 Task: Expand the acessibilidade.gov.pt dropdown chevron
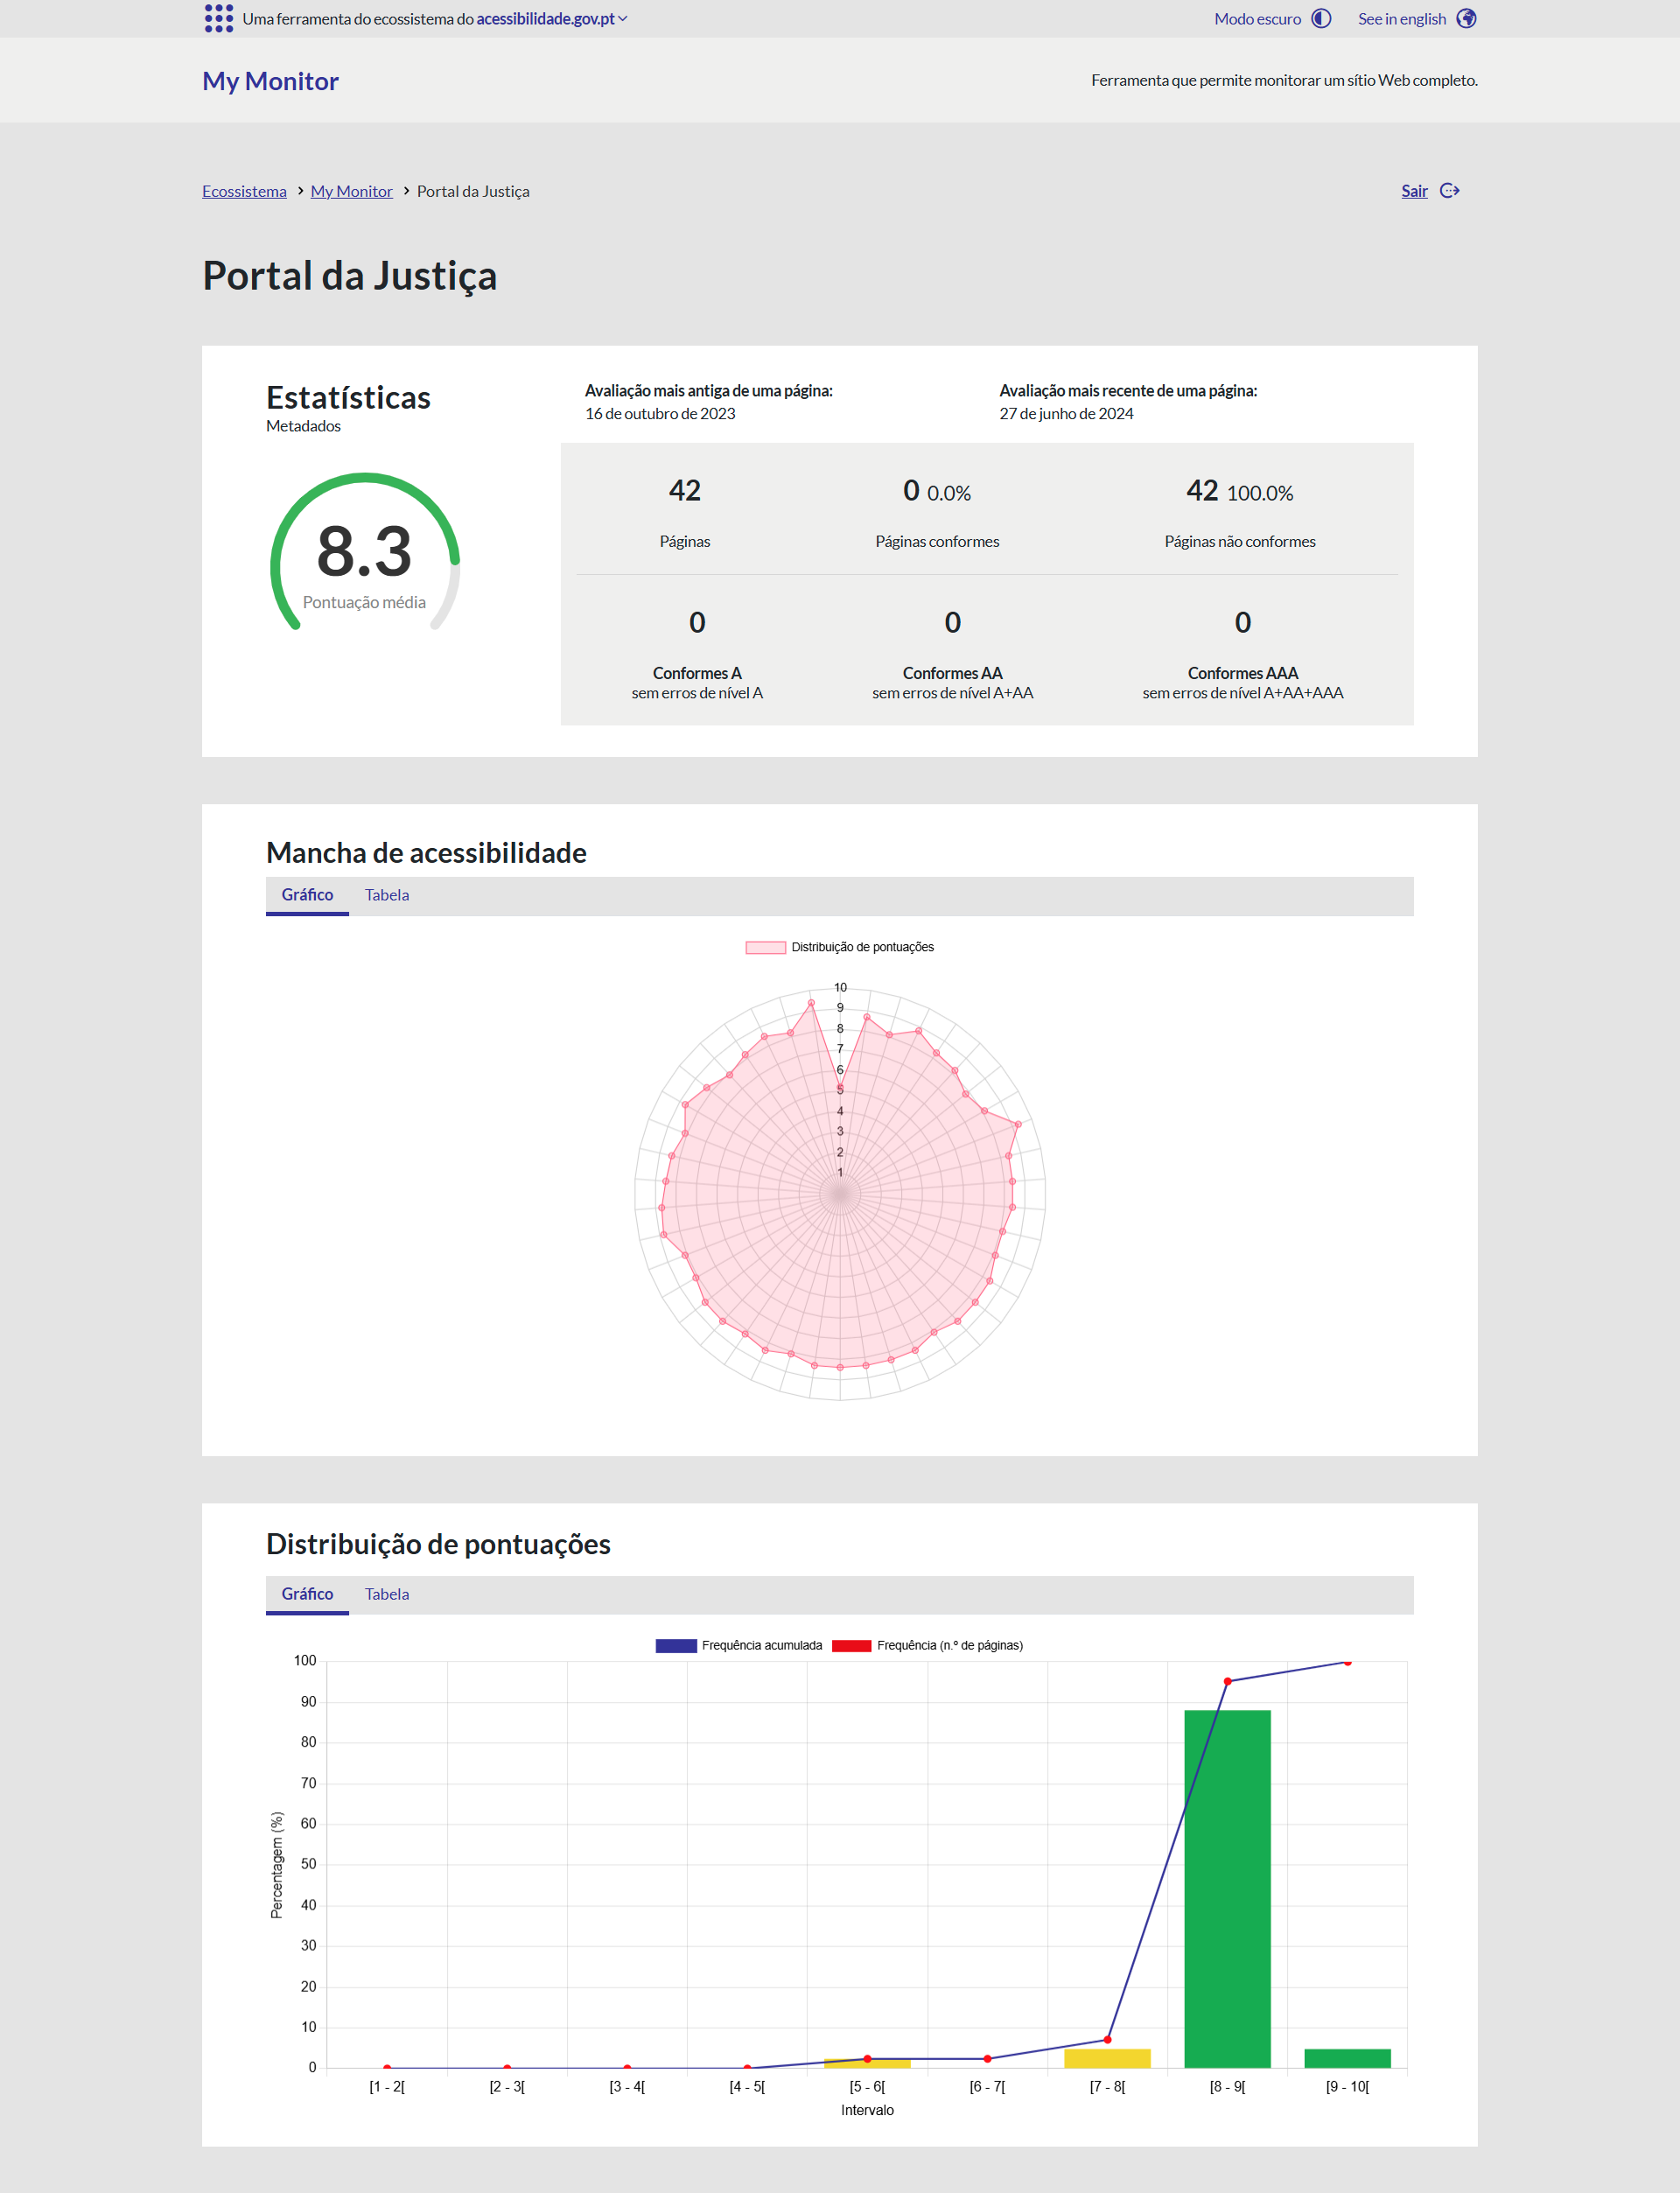coord(623,18)
